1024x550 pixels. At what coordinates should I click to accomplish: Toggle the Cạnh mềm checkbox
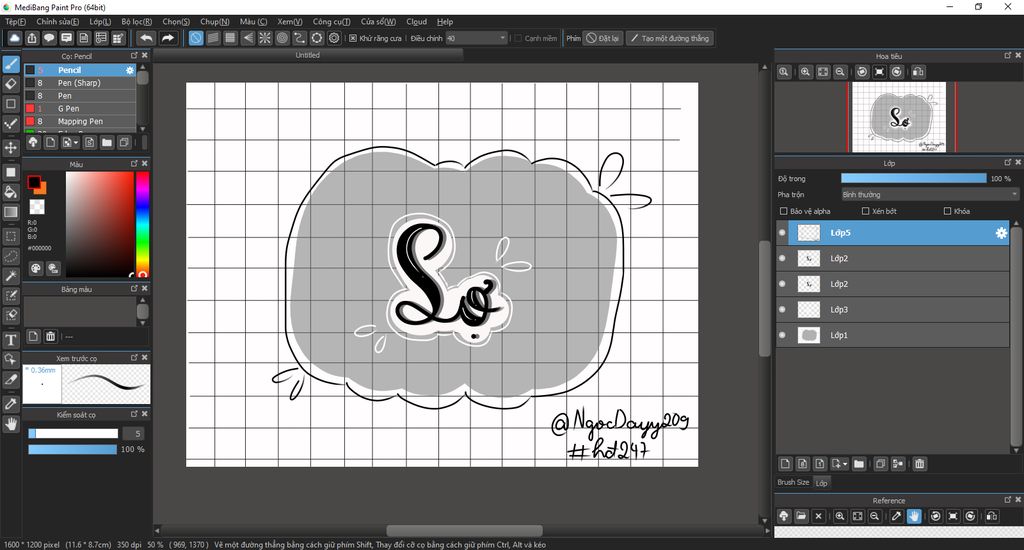tap(518, 39)
